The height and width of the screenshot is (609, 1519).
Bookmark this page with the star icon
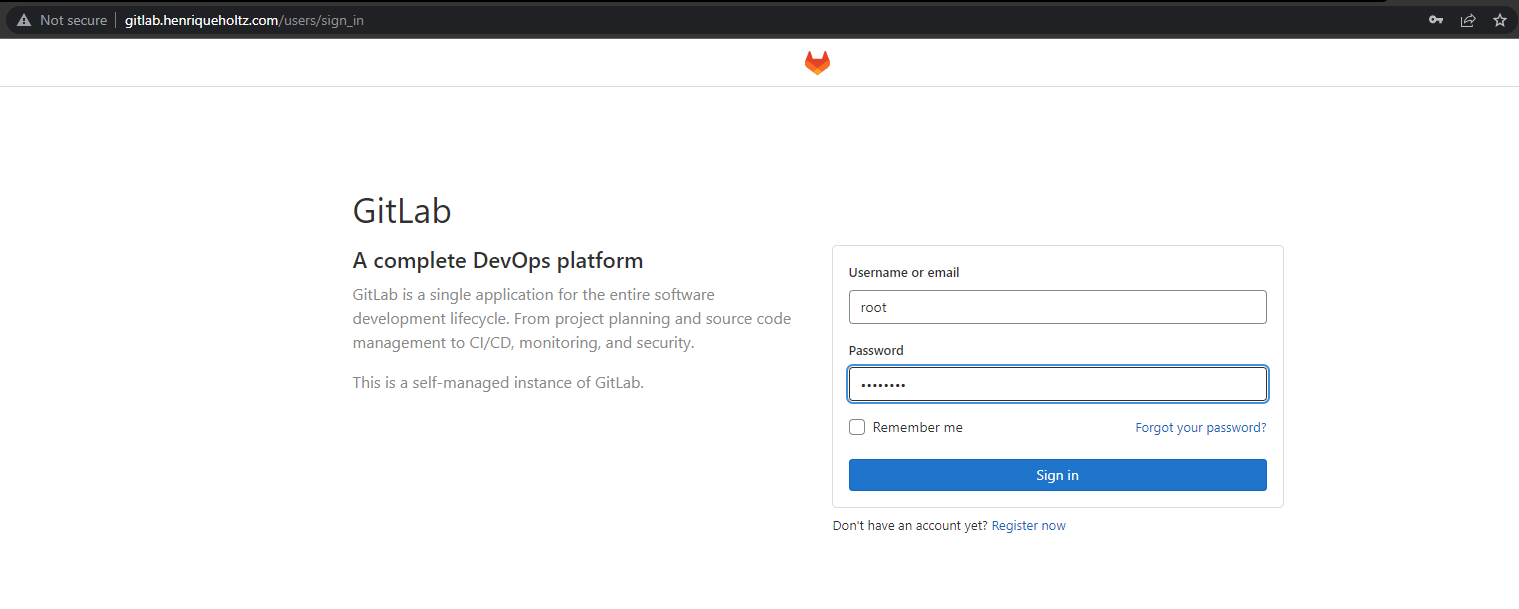(1499, 20)
